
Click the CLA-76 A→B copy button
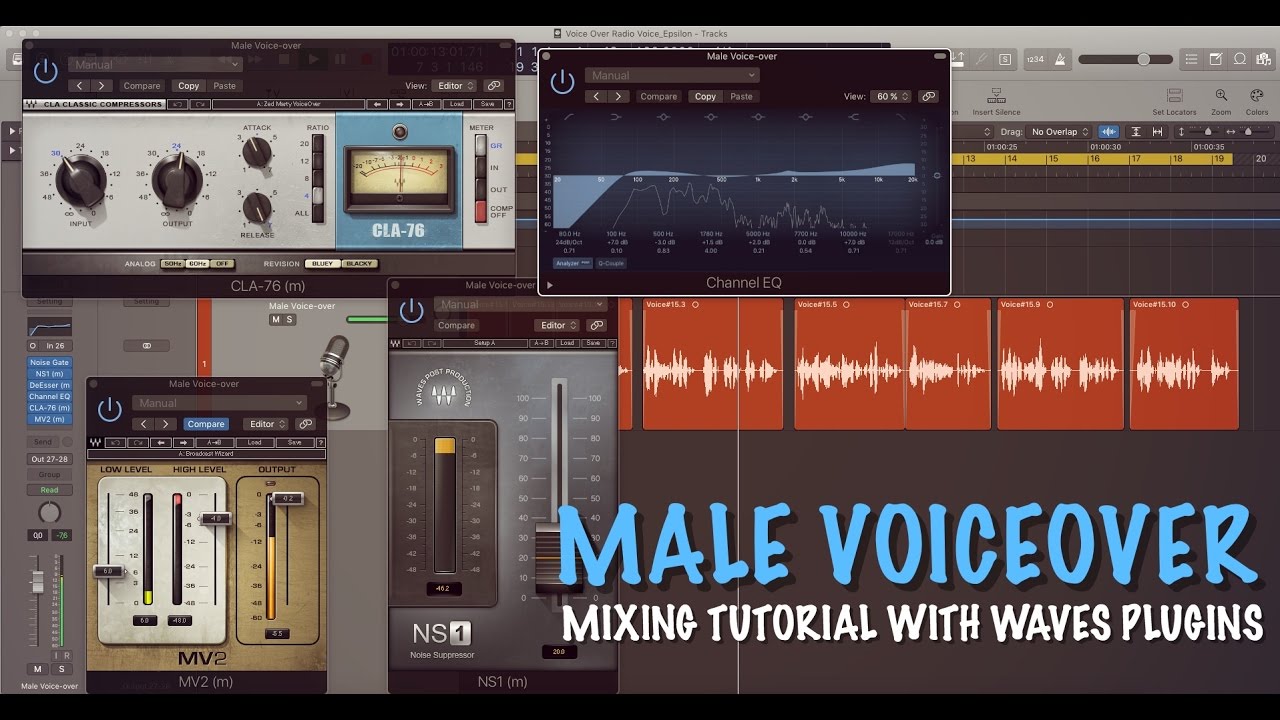tap(427, 104)
